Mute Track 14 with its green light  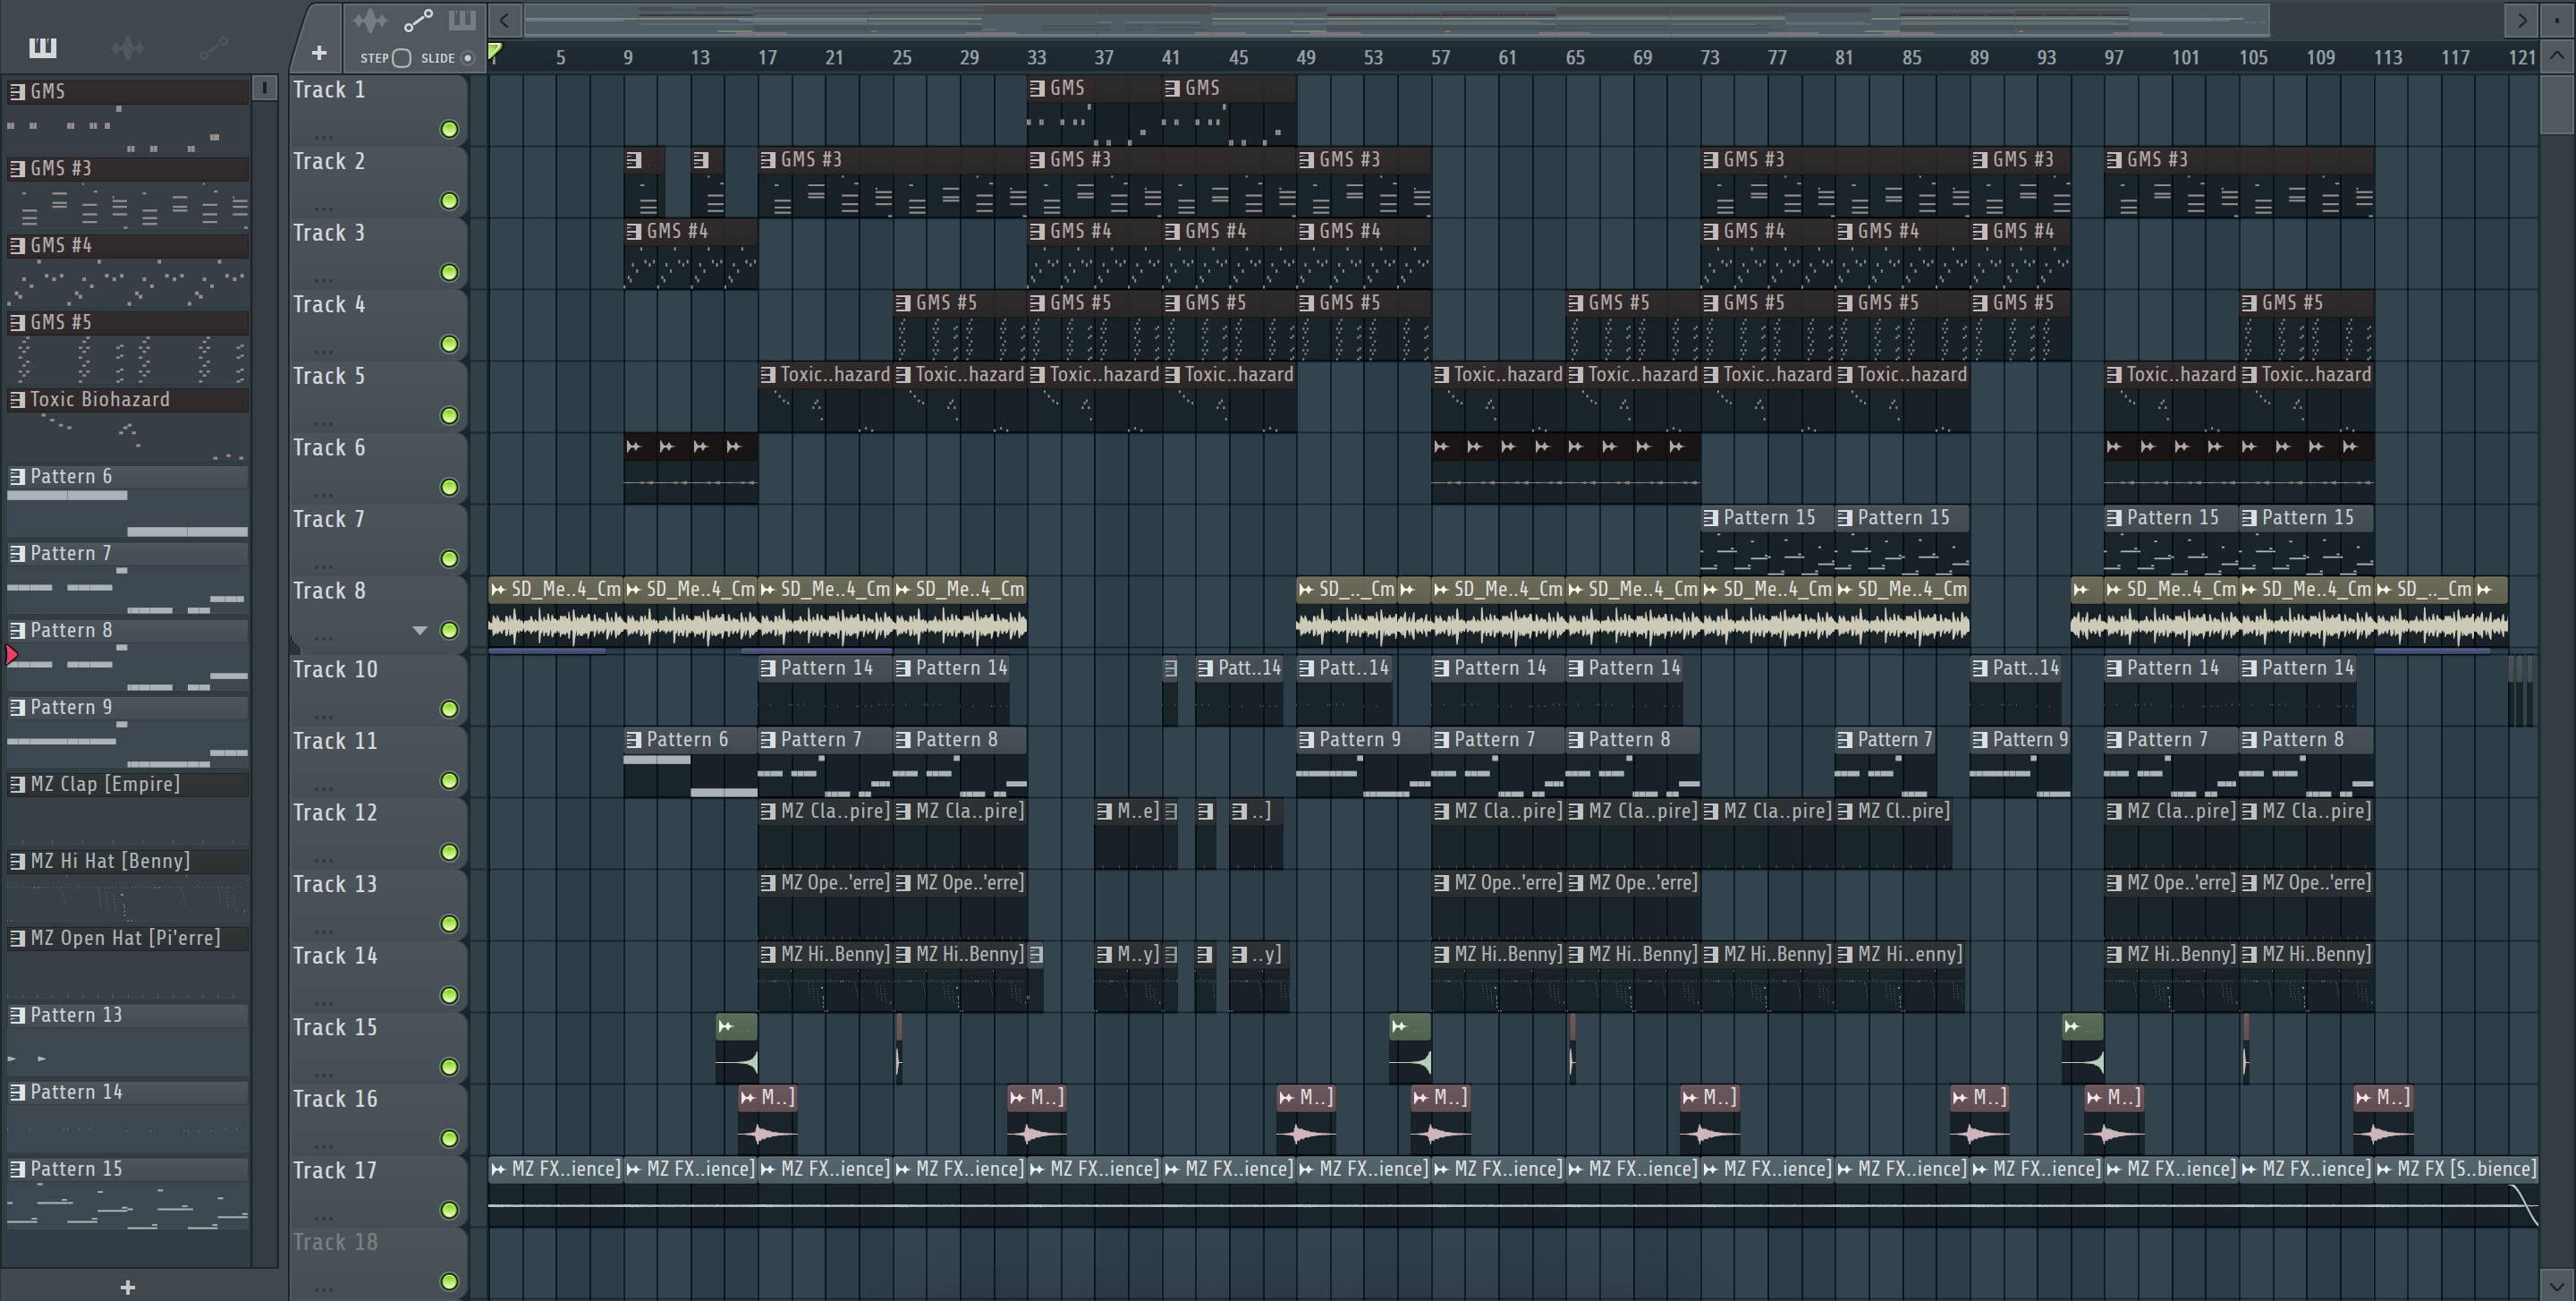450,996
